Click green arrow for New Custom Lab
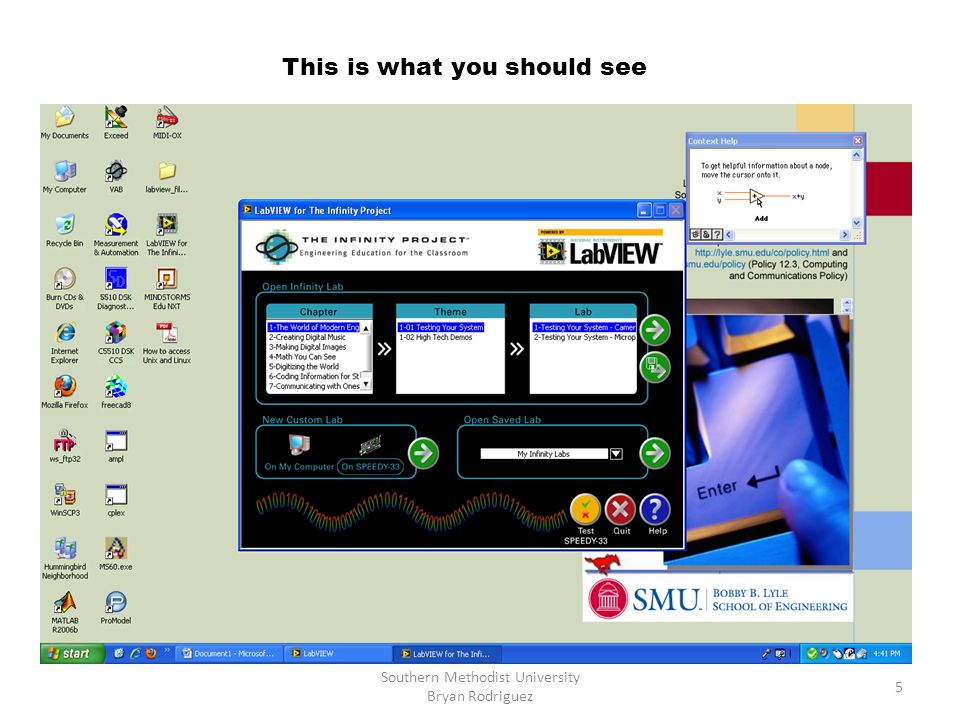960x720 pixels. click(x=424, y=453)
